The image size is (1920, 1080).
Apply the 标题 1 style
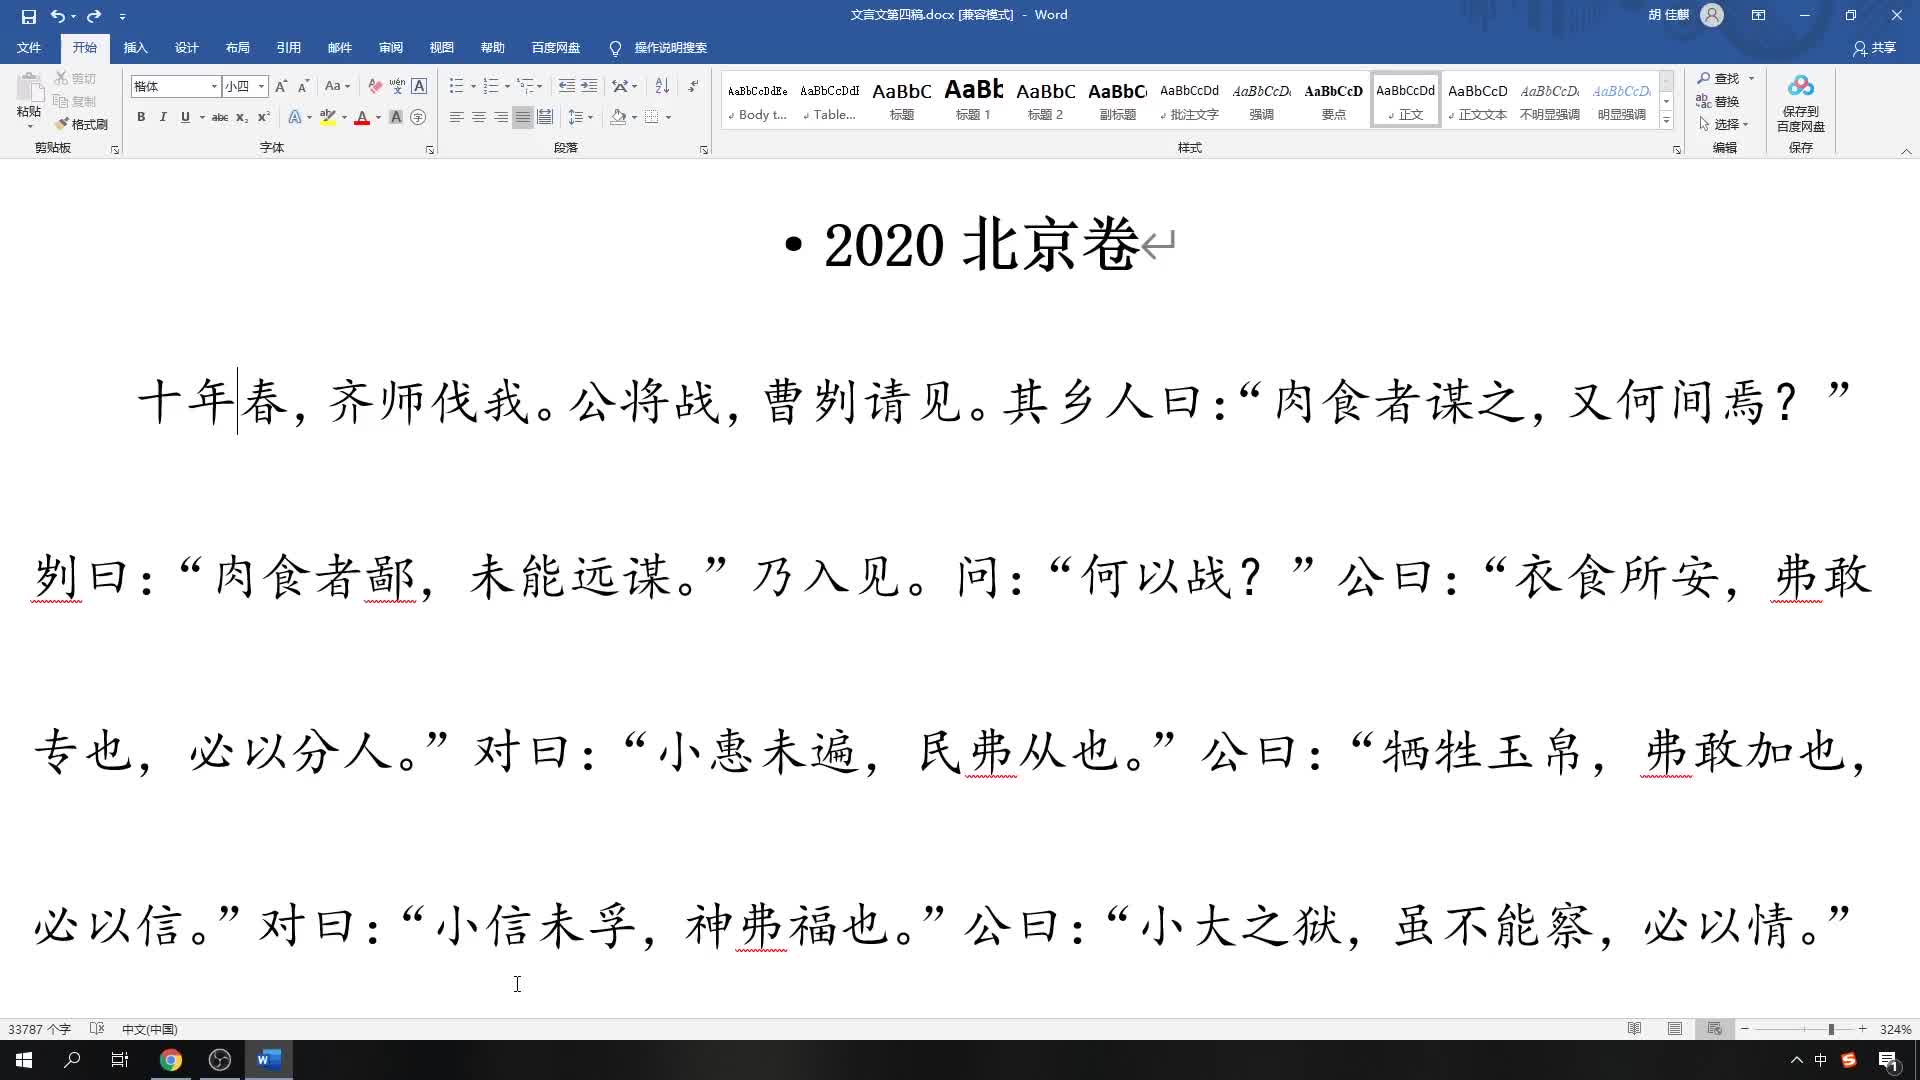(x=973, y=100)
